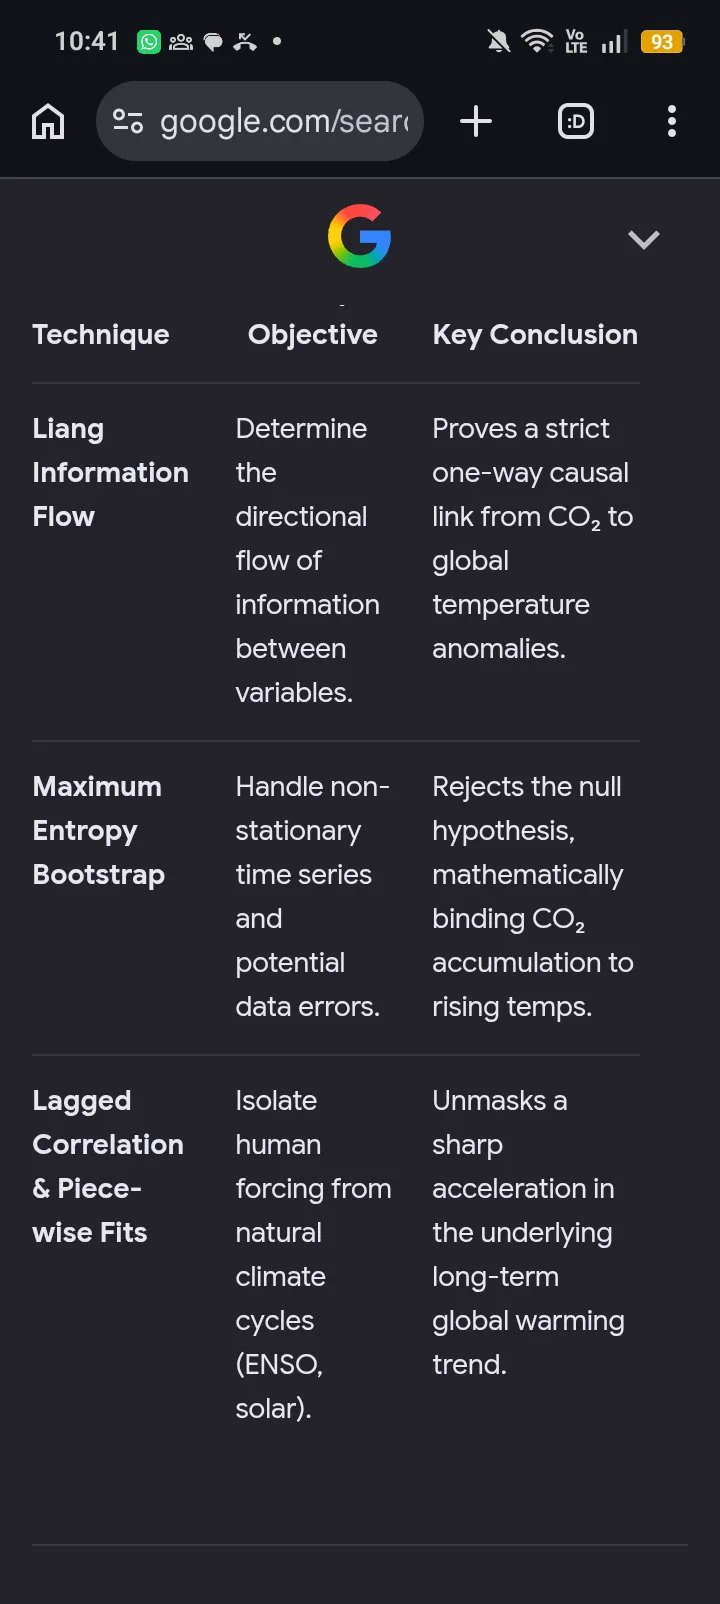Open site info icon in address bar
This screenshot has width=720, height=1604.
pos(128,122)
